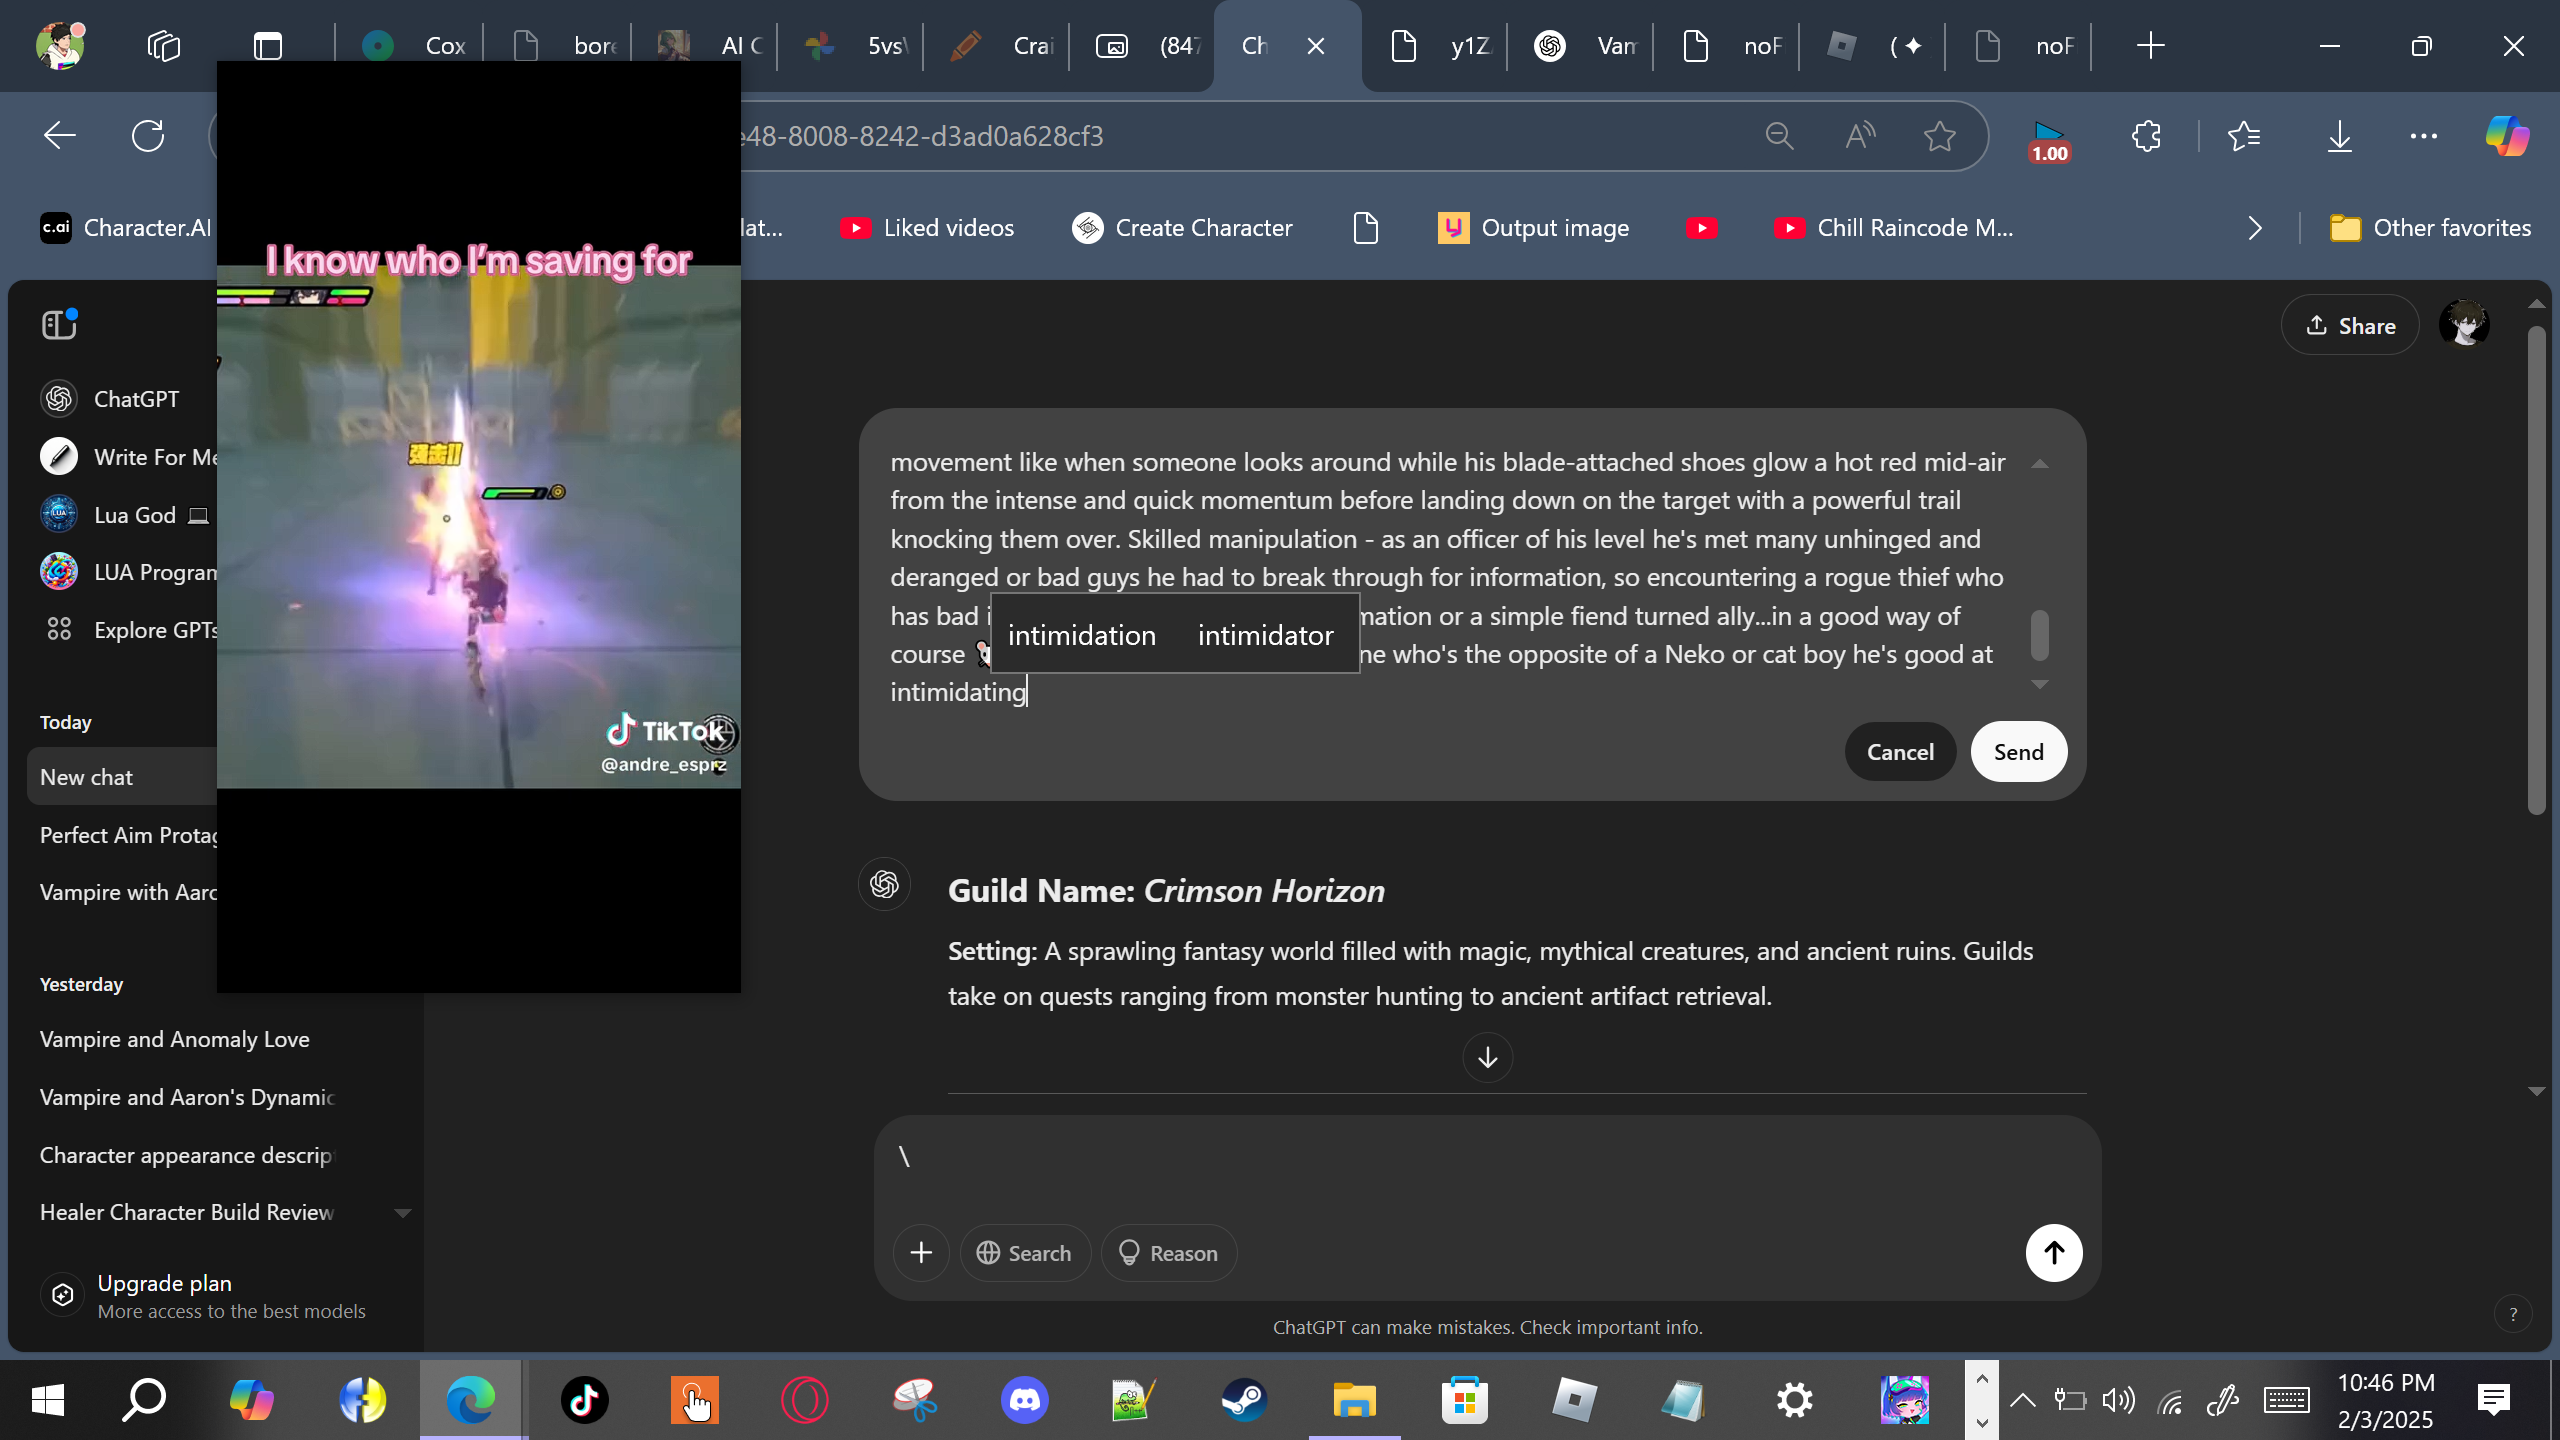
Task: Click the Send button on the message edit
Action: pyautogui.click(x=2018, y=752)
